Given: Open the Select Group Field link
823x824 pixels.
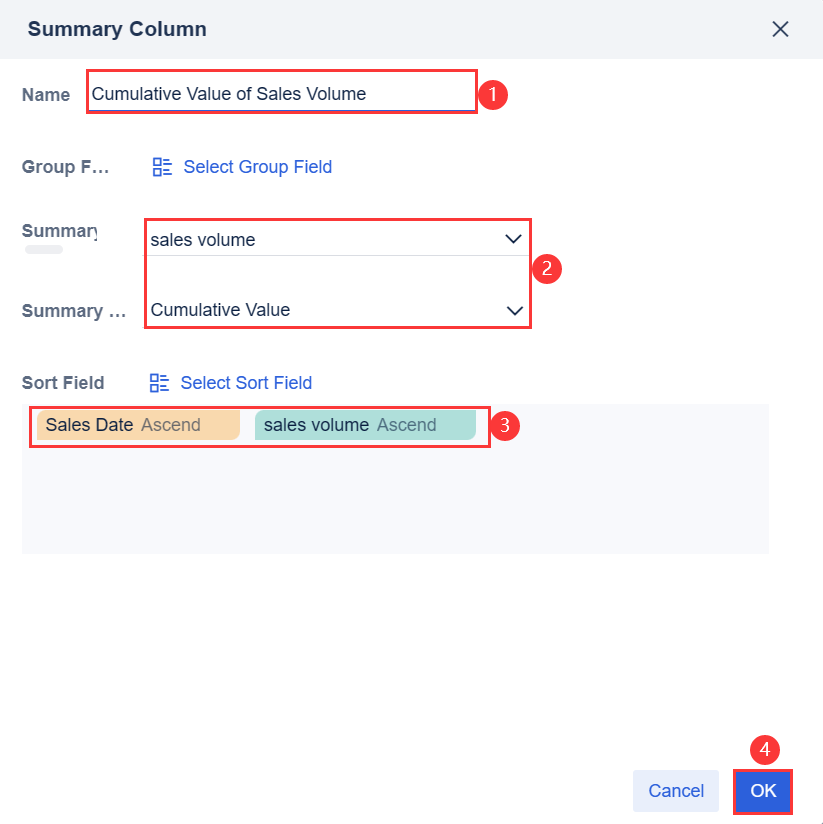Looking at the screenshot, I should [x=257, y=167].
